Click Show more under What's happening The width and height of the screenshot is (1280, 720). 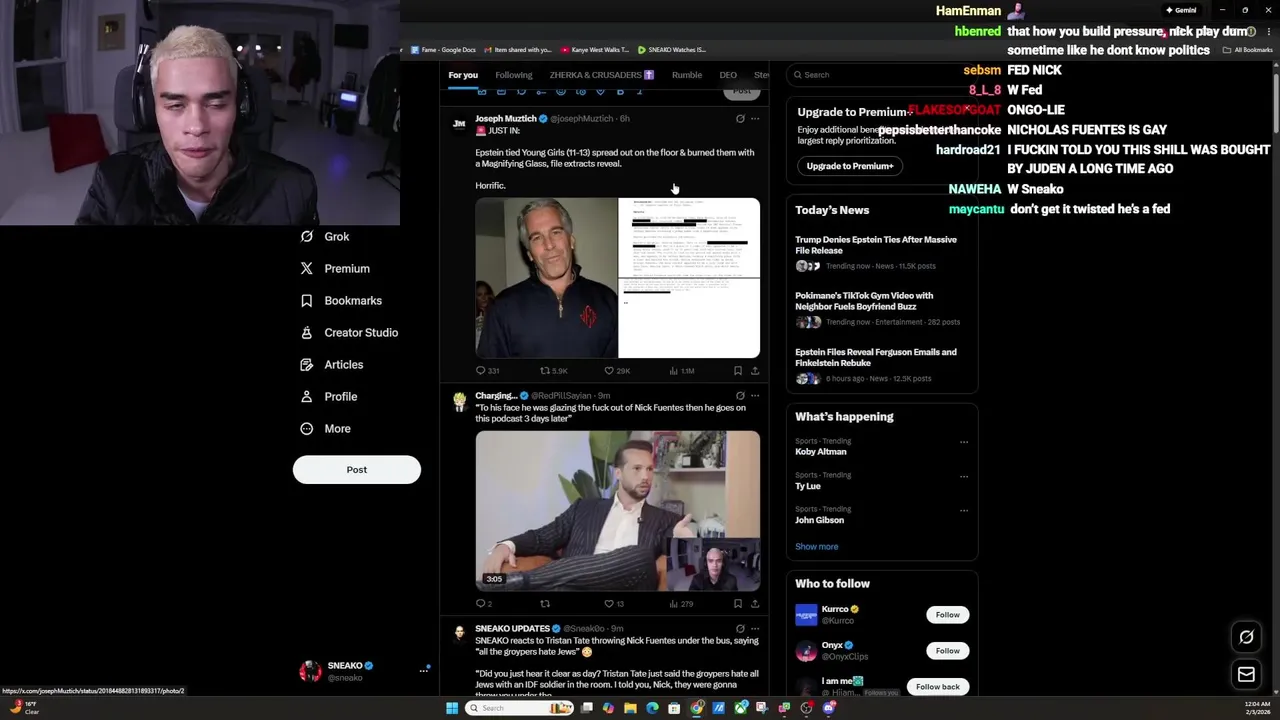tap(817, 547)
